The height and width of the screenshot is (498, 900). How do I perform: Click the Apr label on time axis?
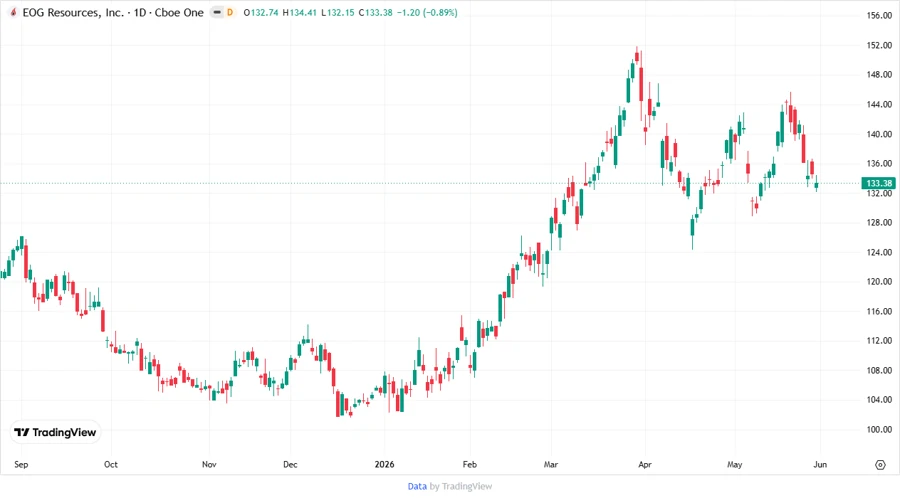[x=645, y=464]
